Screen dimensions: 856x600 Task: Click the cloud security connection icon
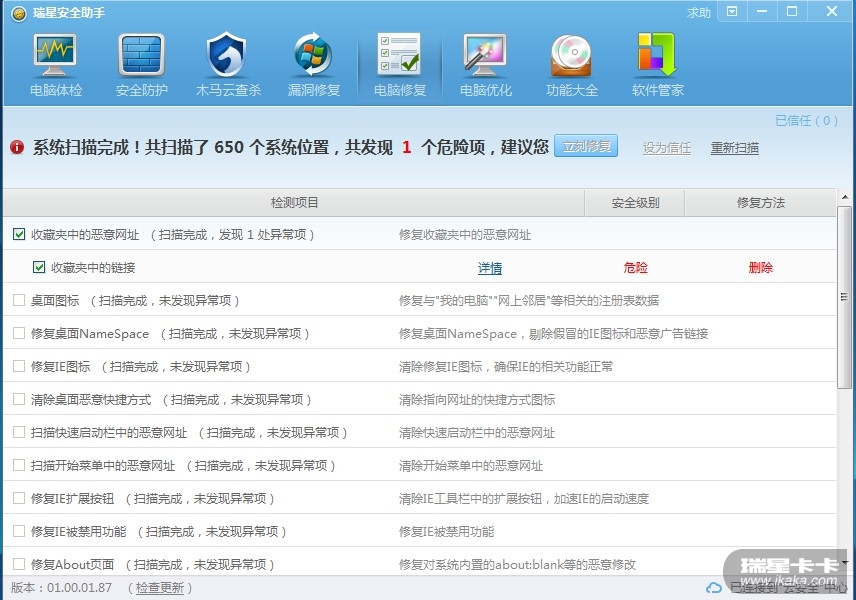(x=713, y=588)
